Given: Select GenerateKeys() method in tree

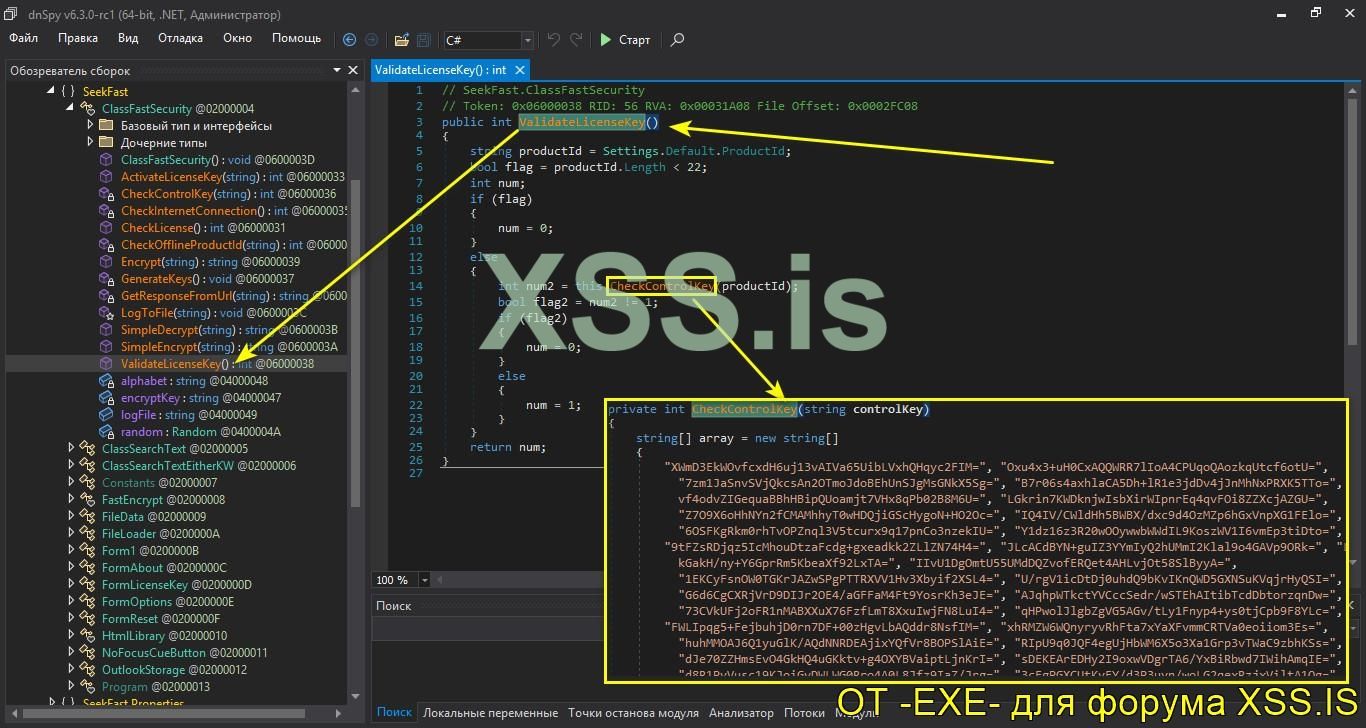Looking at the screenshot, I should coord(207,279).
